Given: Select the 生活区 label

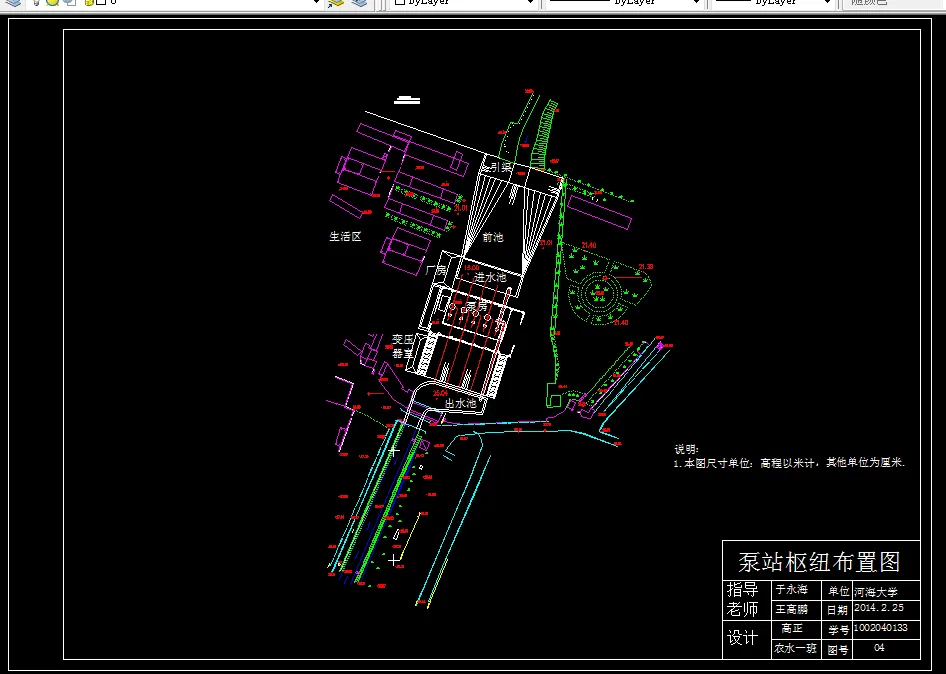Looking at the screenshot, I should pyautogui.click(x=345, y=237).
